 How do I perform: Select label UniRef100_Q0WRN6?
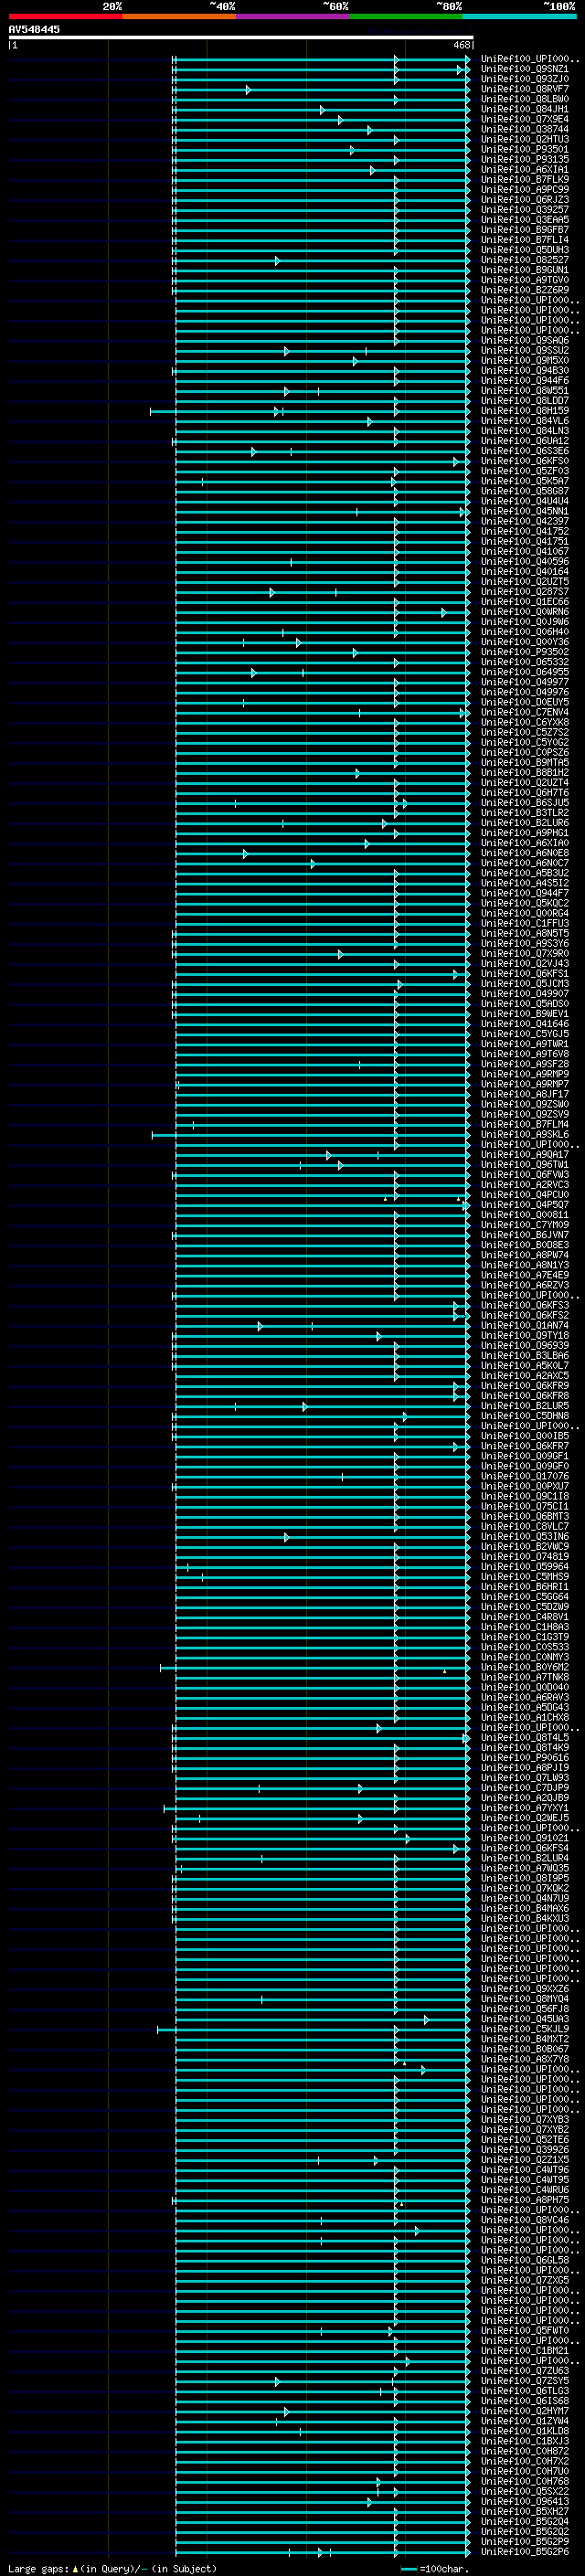[x=525, y=612]
